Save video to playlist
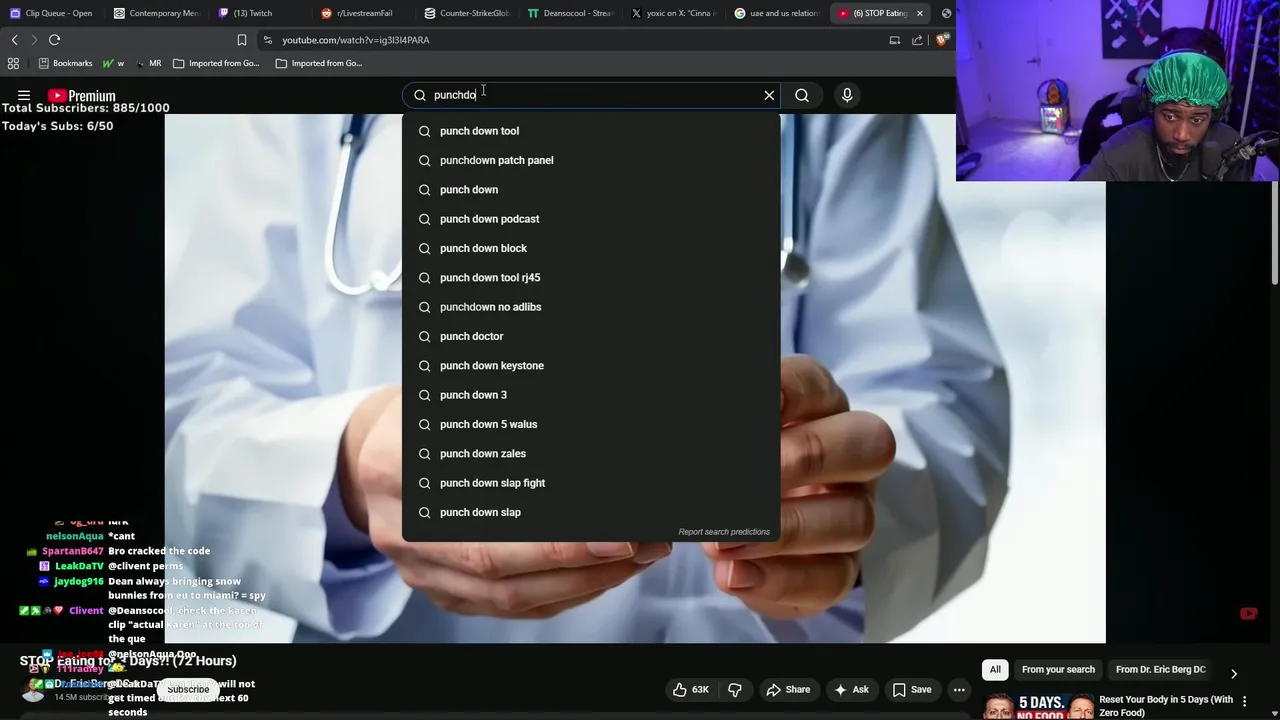1280x720 pixels. 912,689
